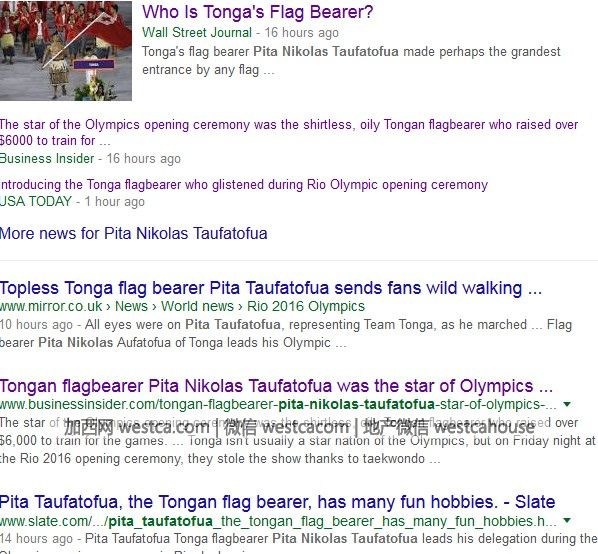Viewport: 598px width, 554px height.
Task: Select the Business Insider source label
Action: click(x=47, y=159)
